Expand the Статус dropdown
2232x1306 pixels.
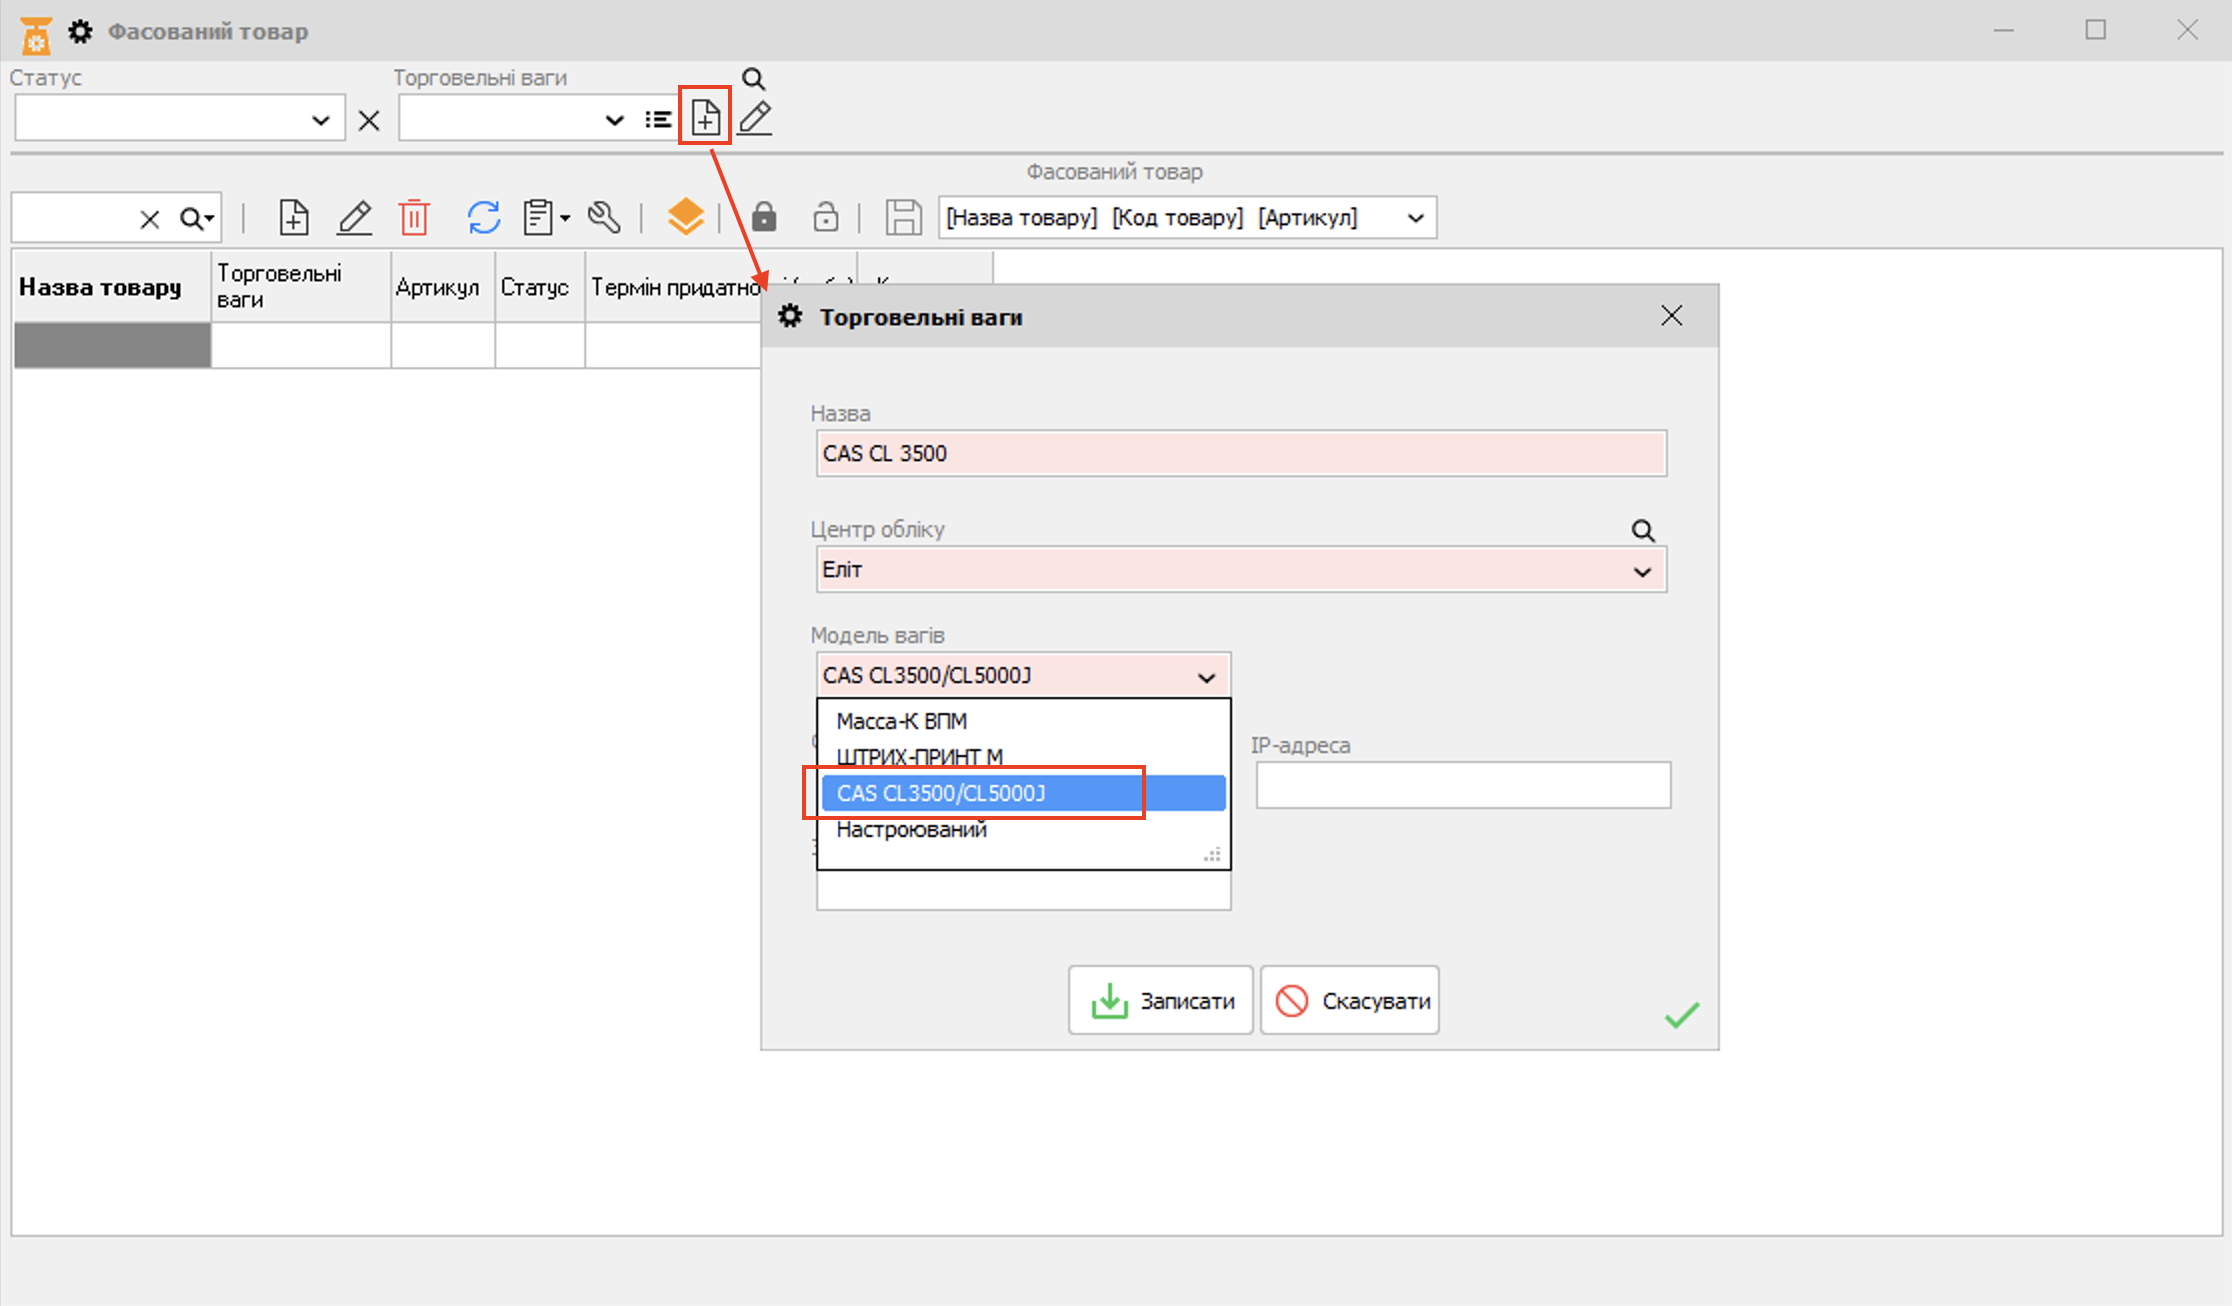click(320, 120)
